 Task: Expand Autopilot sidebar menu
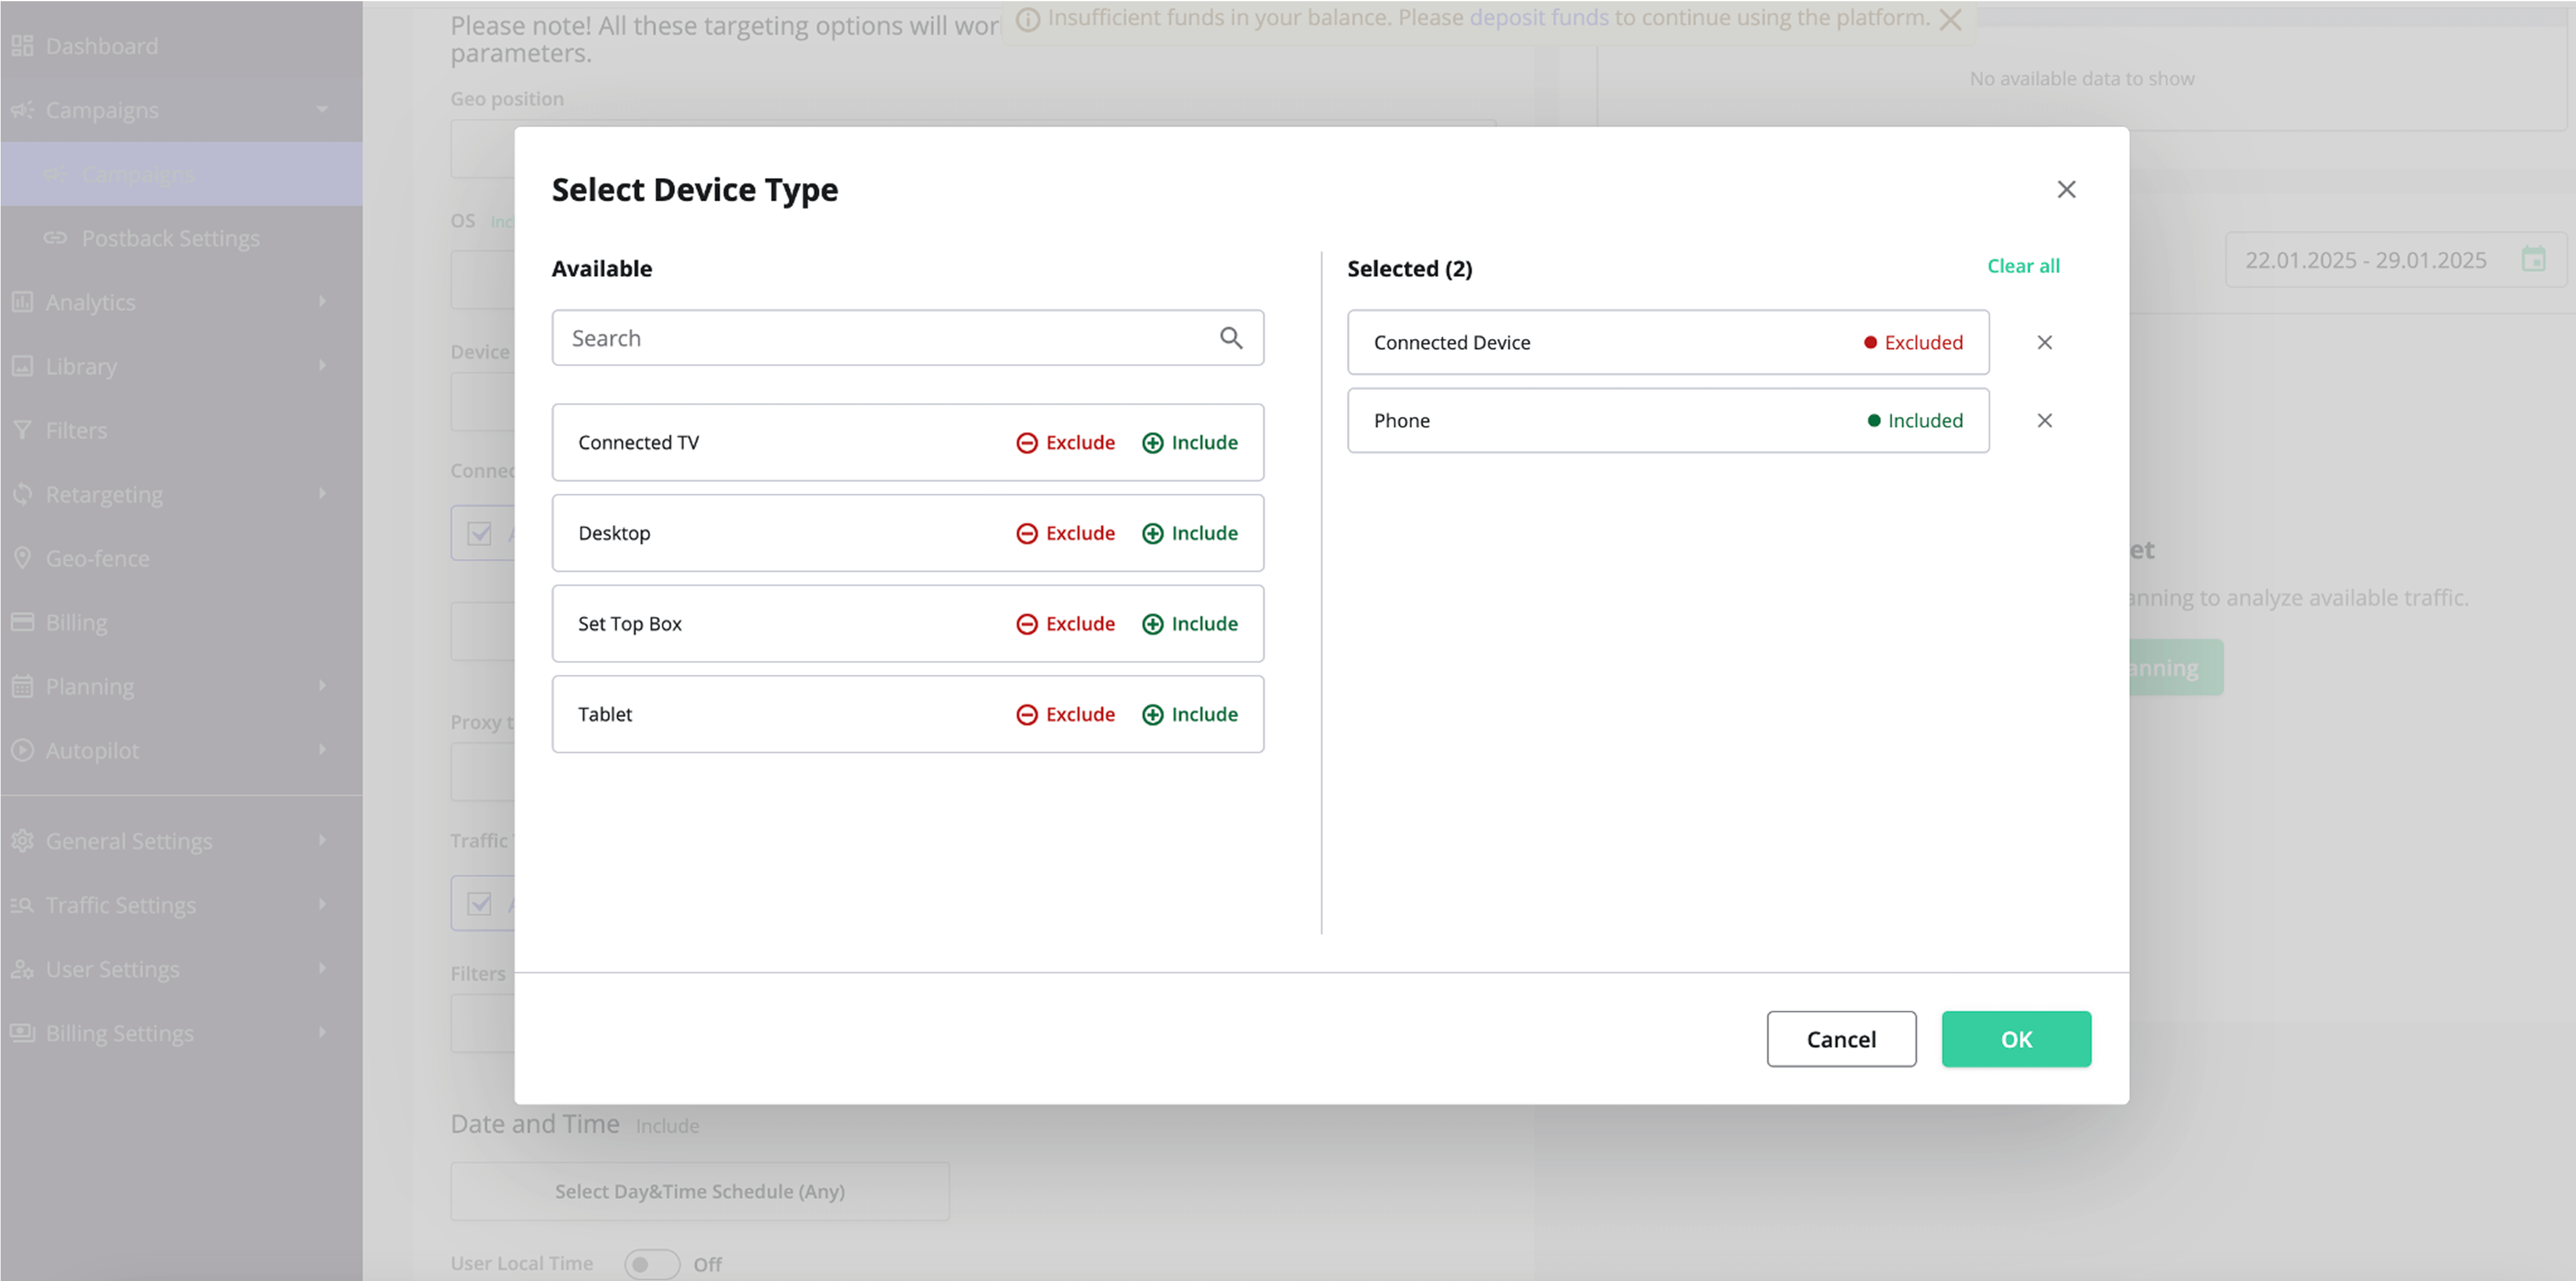(181, 750)
